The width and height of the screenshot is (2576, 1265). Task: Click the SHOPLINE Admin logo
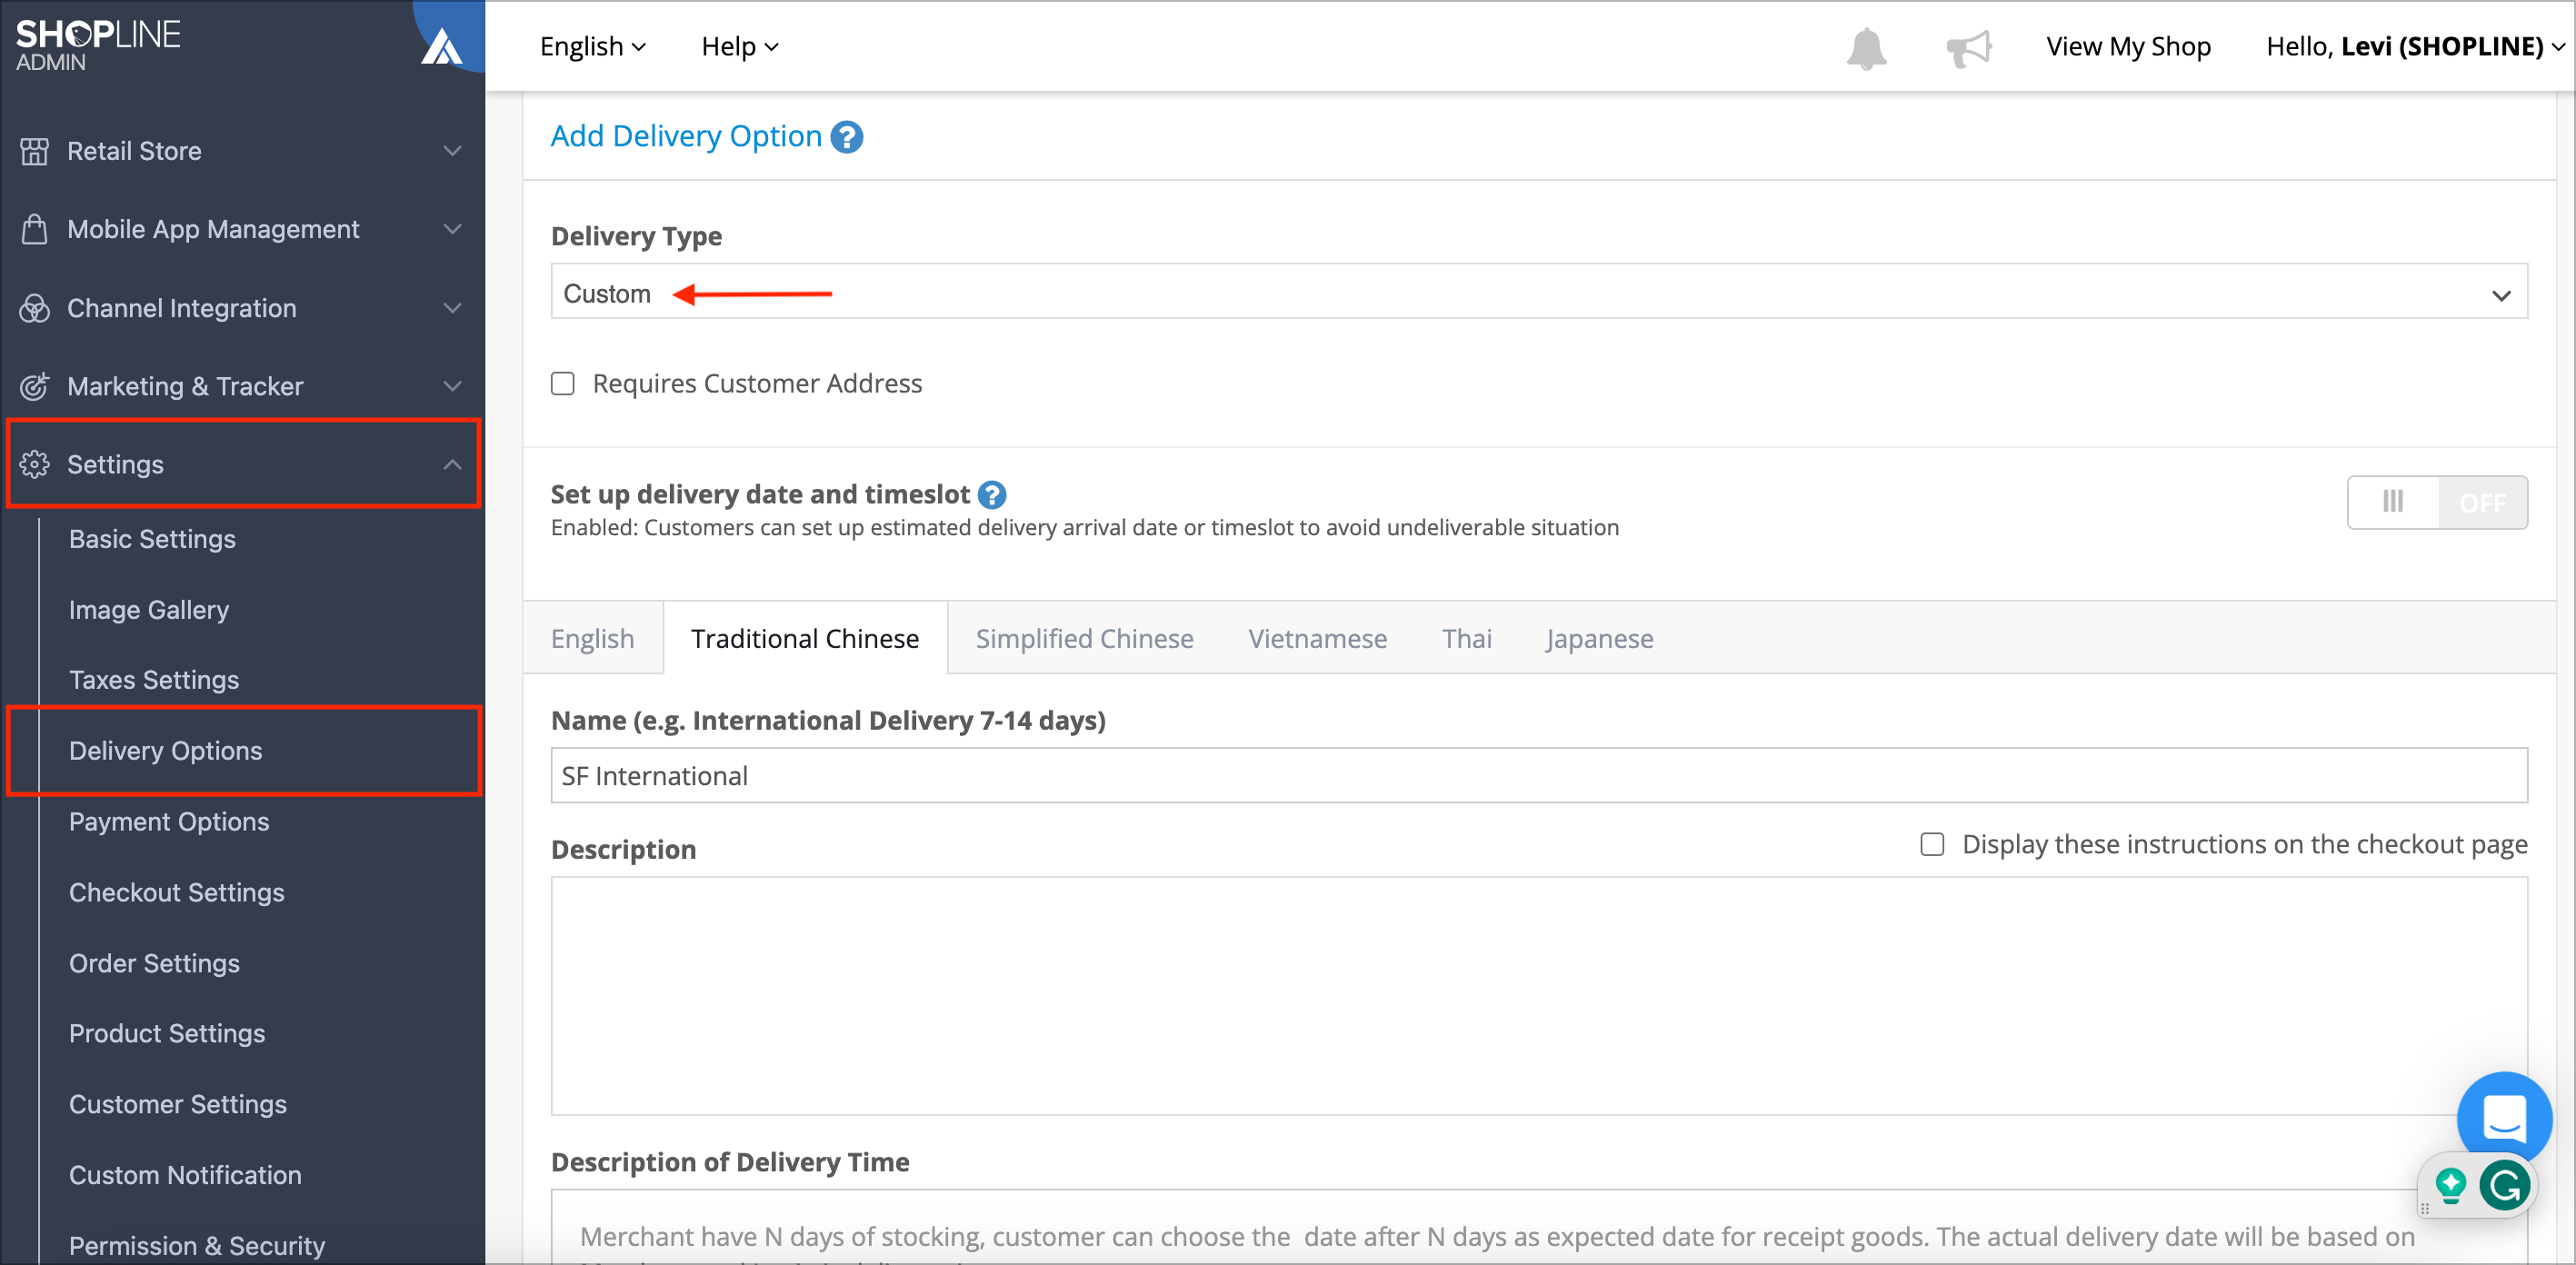(x=98, y=45)
